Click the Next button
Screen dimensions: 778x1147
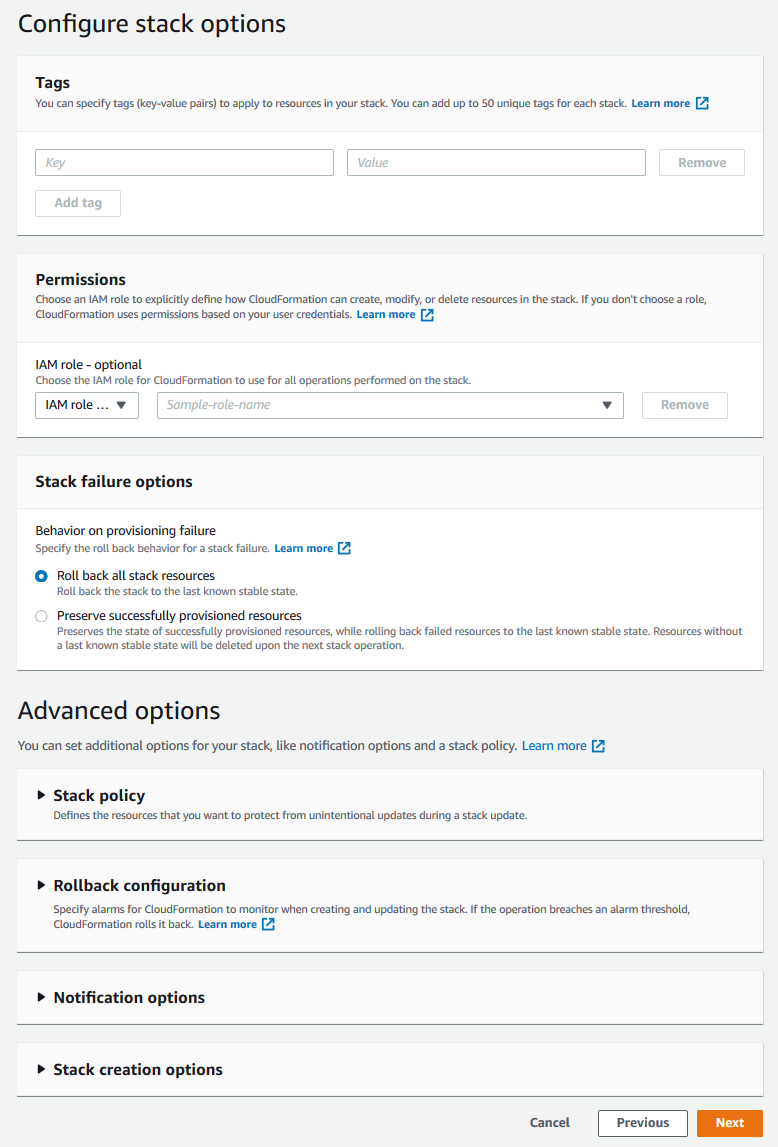729,1122
